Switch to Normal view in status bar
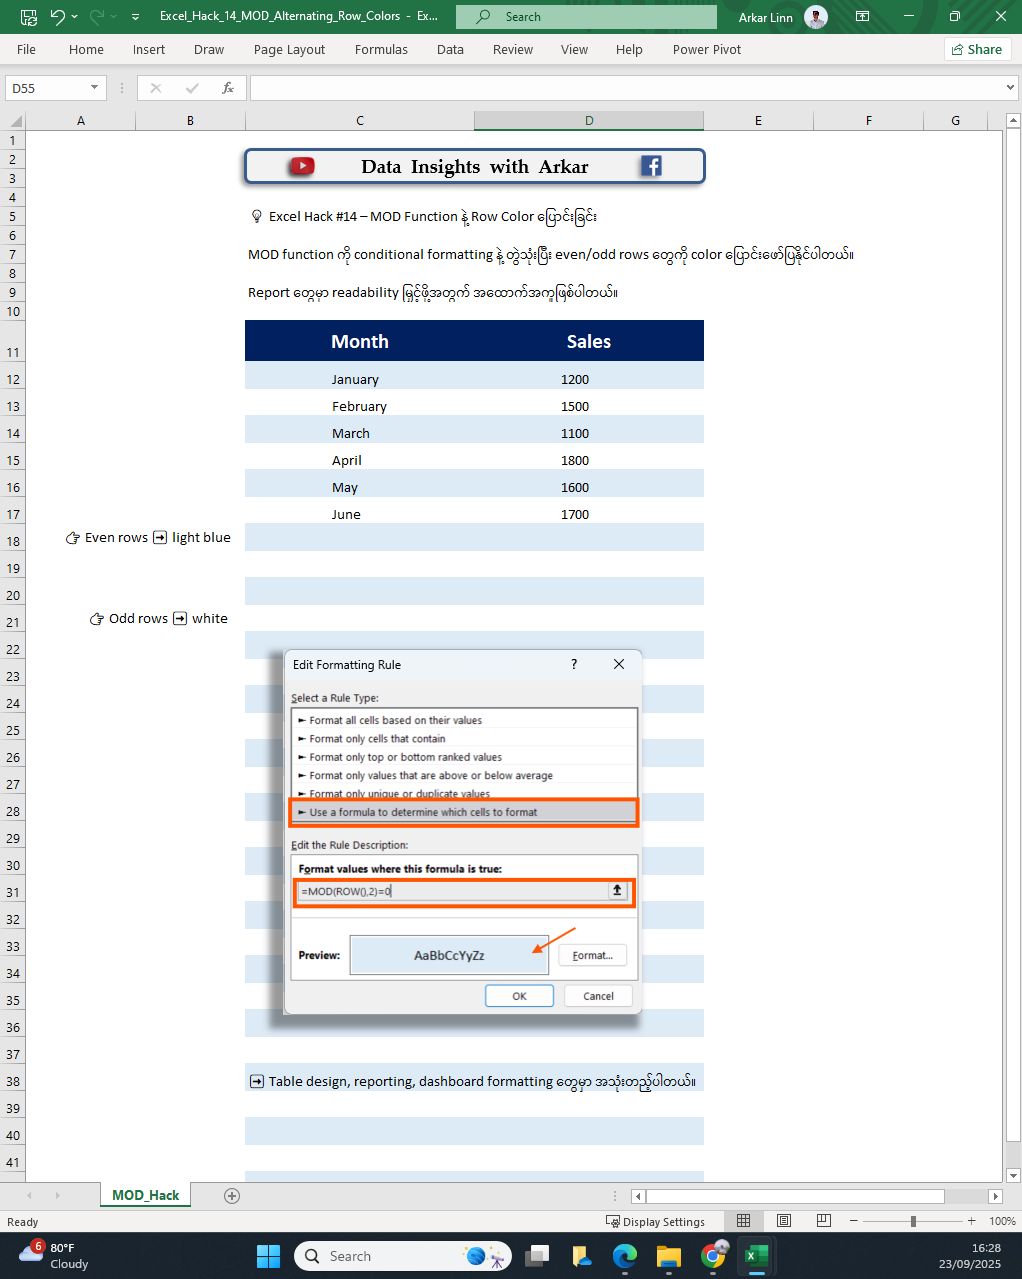This screenshot has height=1279, width=1022. pos(743,1221)
